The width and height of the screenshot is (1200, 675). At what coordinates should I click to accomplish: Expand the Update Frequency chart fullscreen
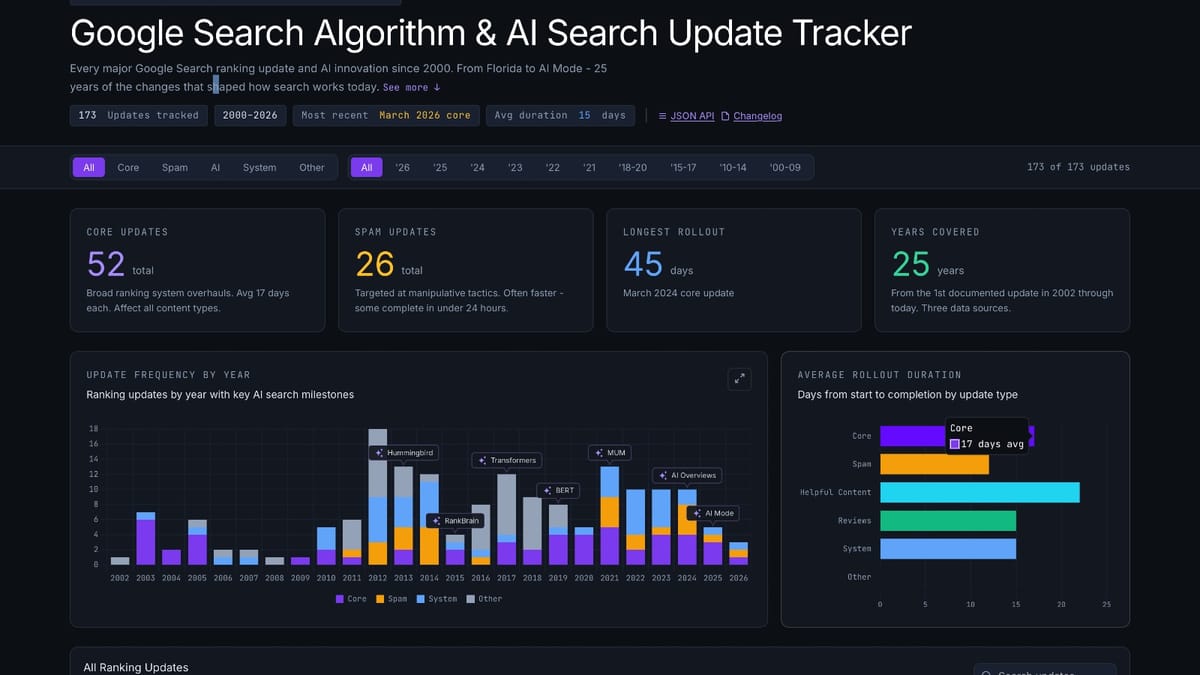tap(739, 378)
